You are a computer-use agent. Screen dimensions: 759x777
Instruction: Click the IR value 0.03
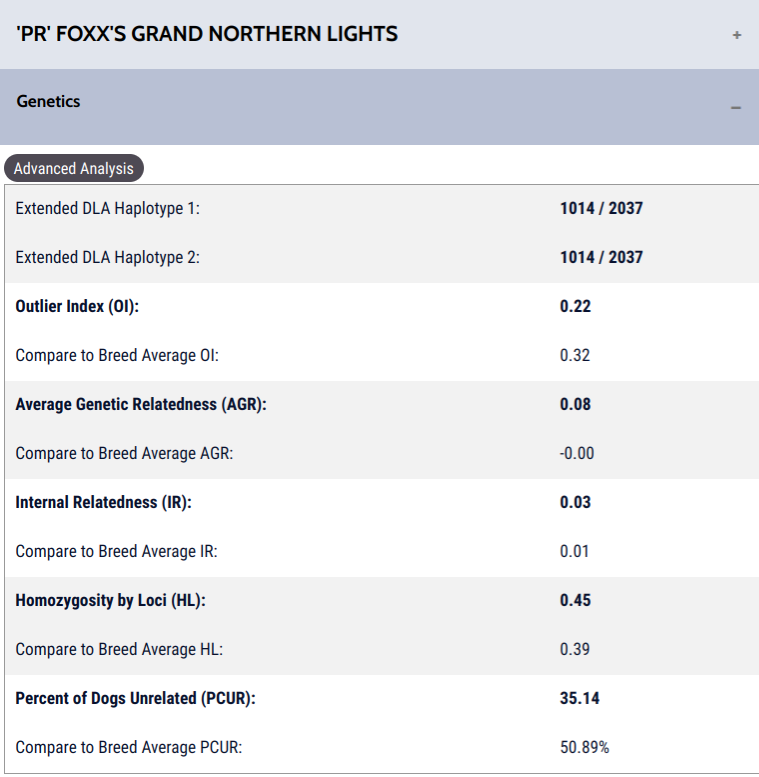575,502
